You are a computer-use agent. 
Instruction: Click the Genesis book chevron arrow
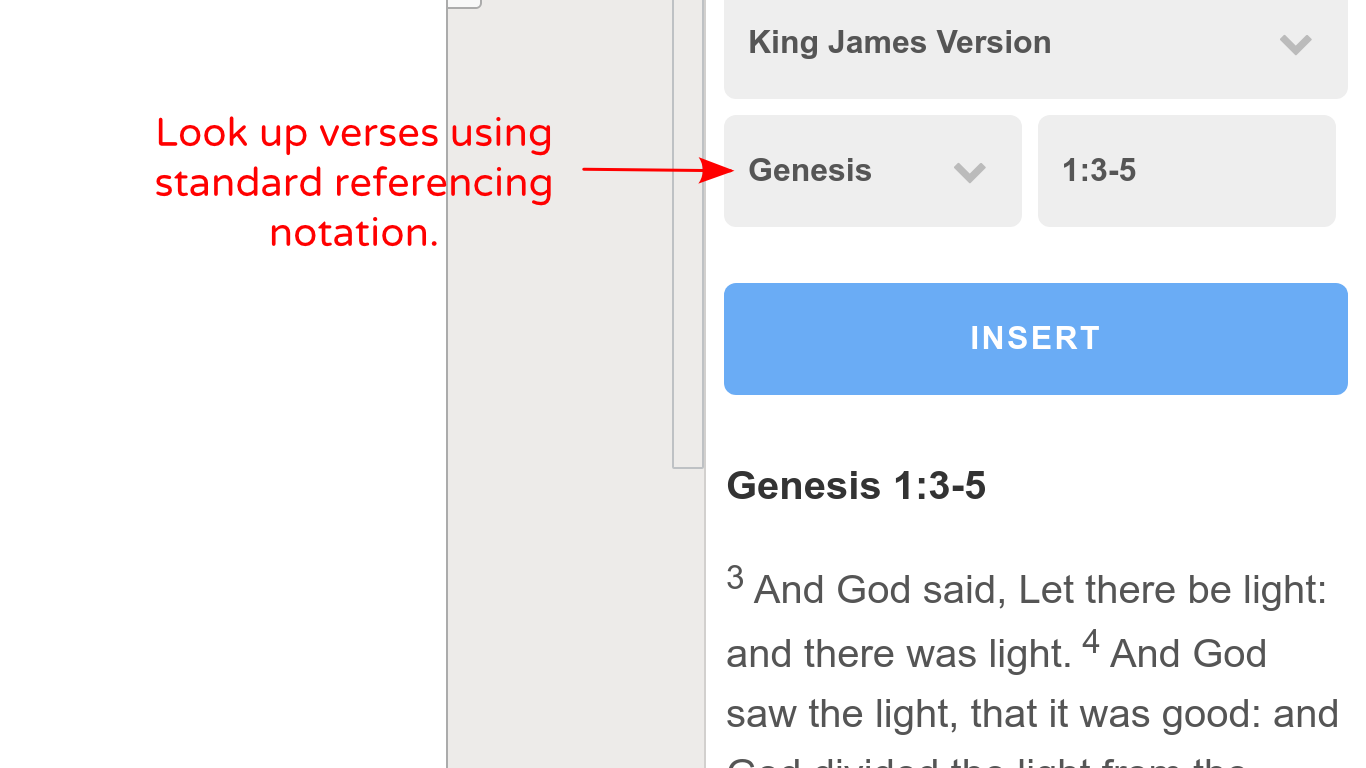969,172
